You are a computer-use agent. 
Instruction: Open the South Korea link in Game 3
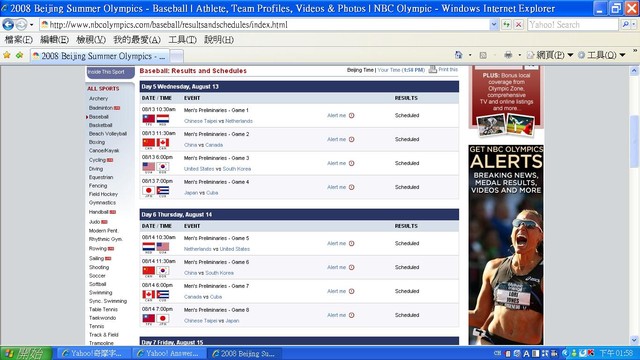237,169
